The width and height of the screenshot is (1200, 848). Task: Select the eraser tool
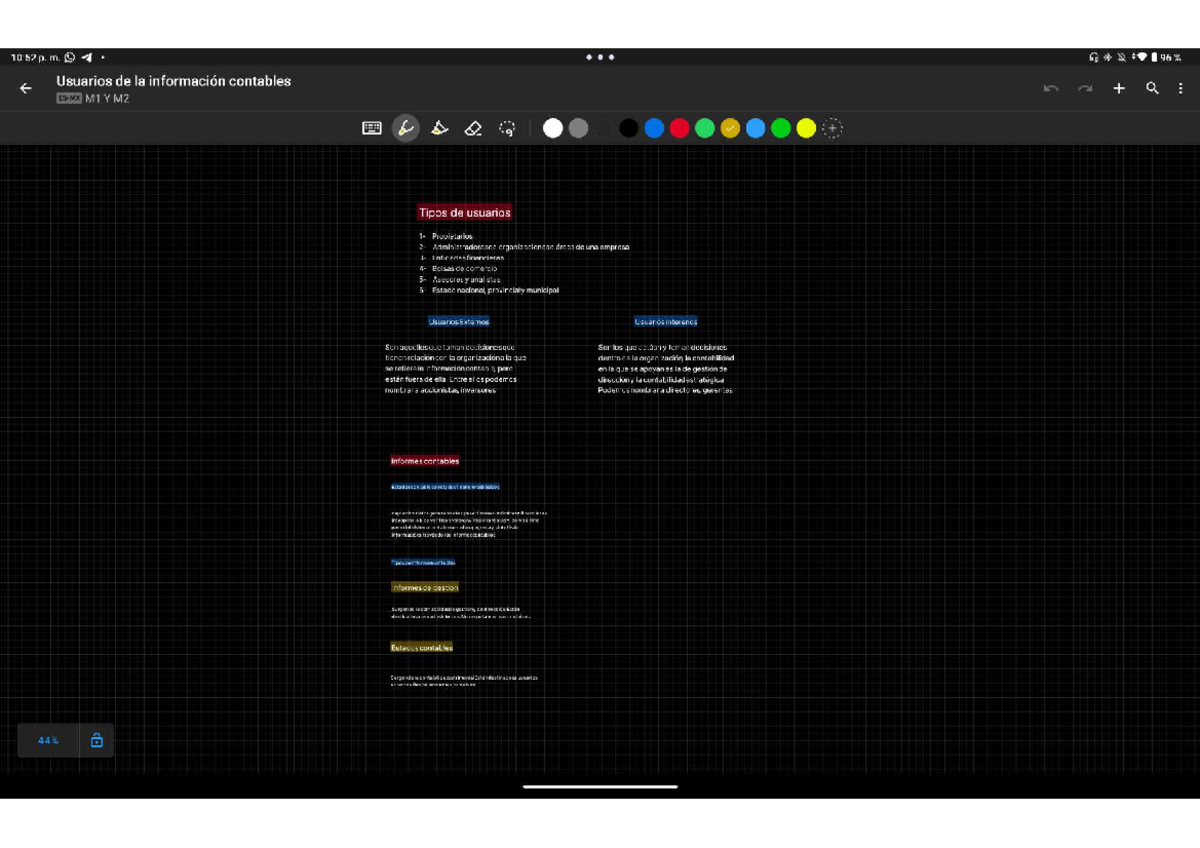(x=474, y=128)
